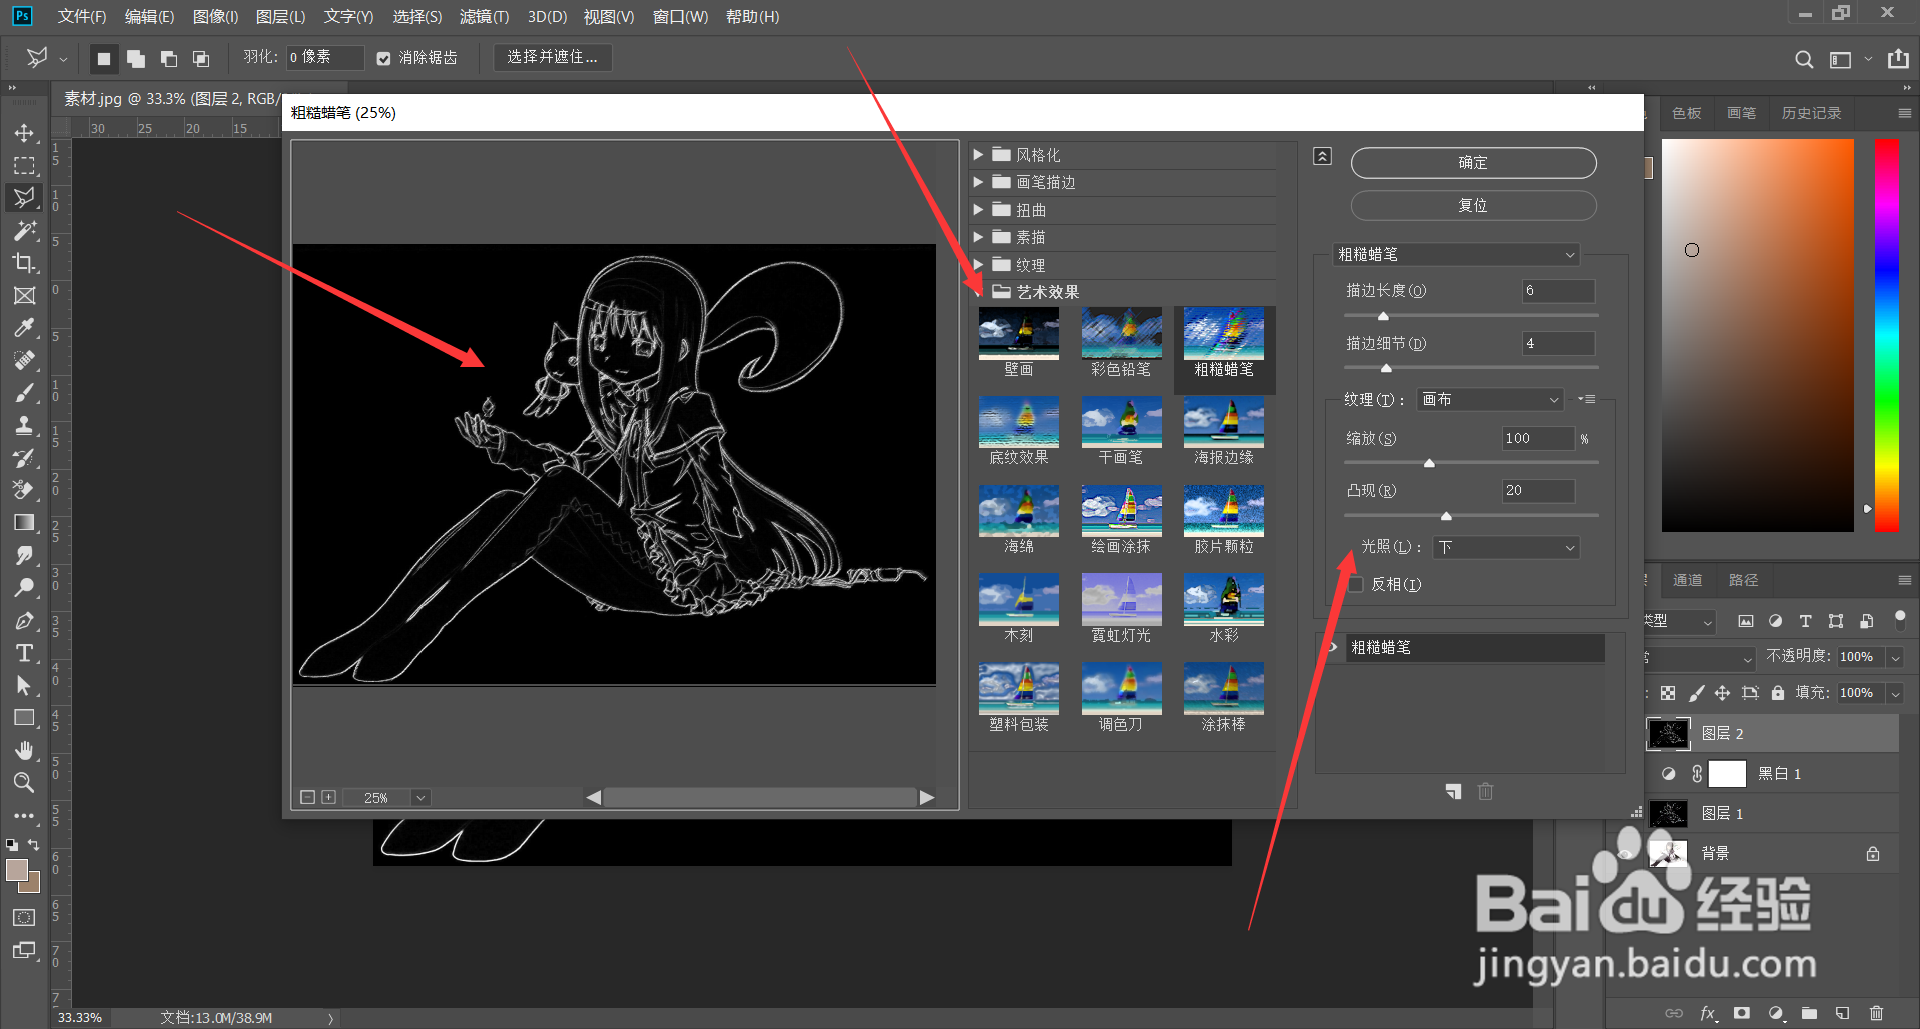The width and height of the screenshot is (1920, 1029).
Task: Select the Horizontal Type tool
Action: coord(24,653)
